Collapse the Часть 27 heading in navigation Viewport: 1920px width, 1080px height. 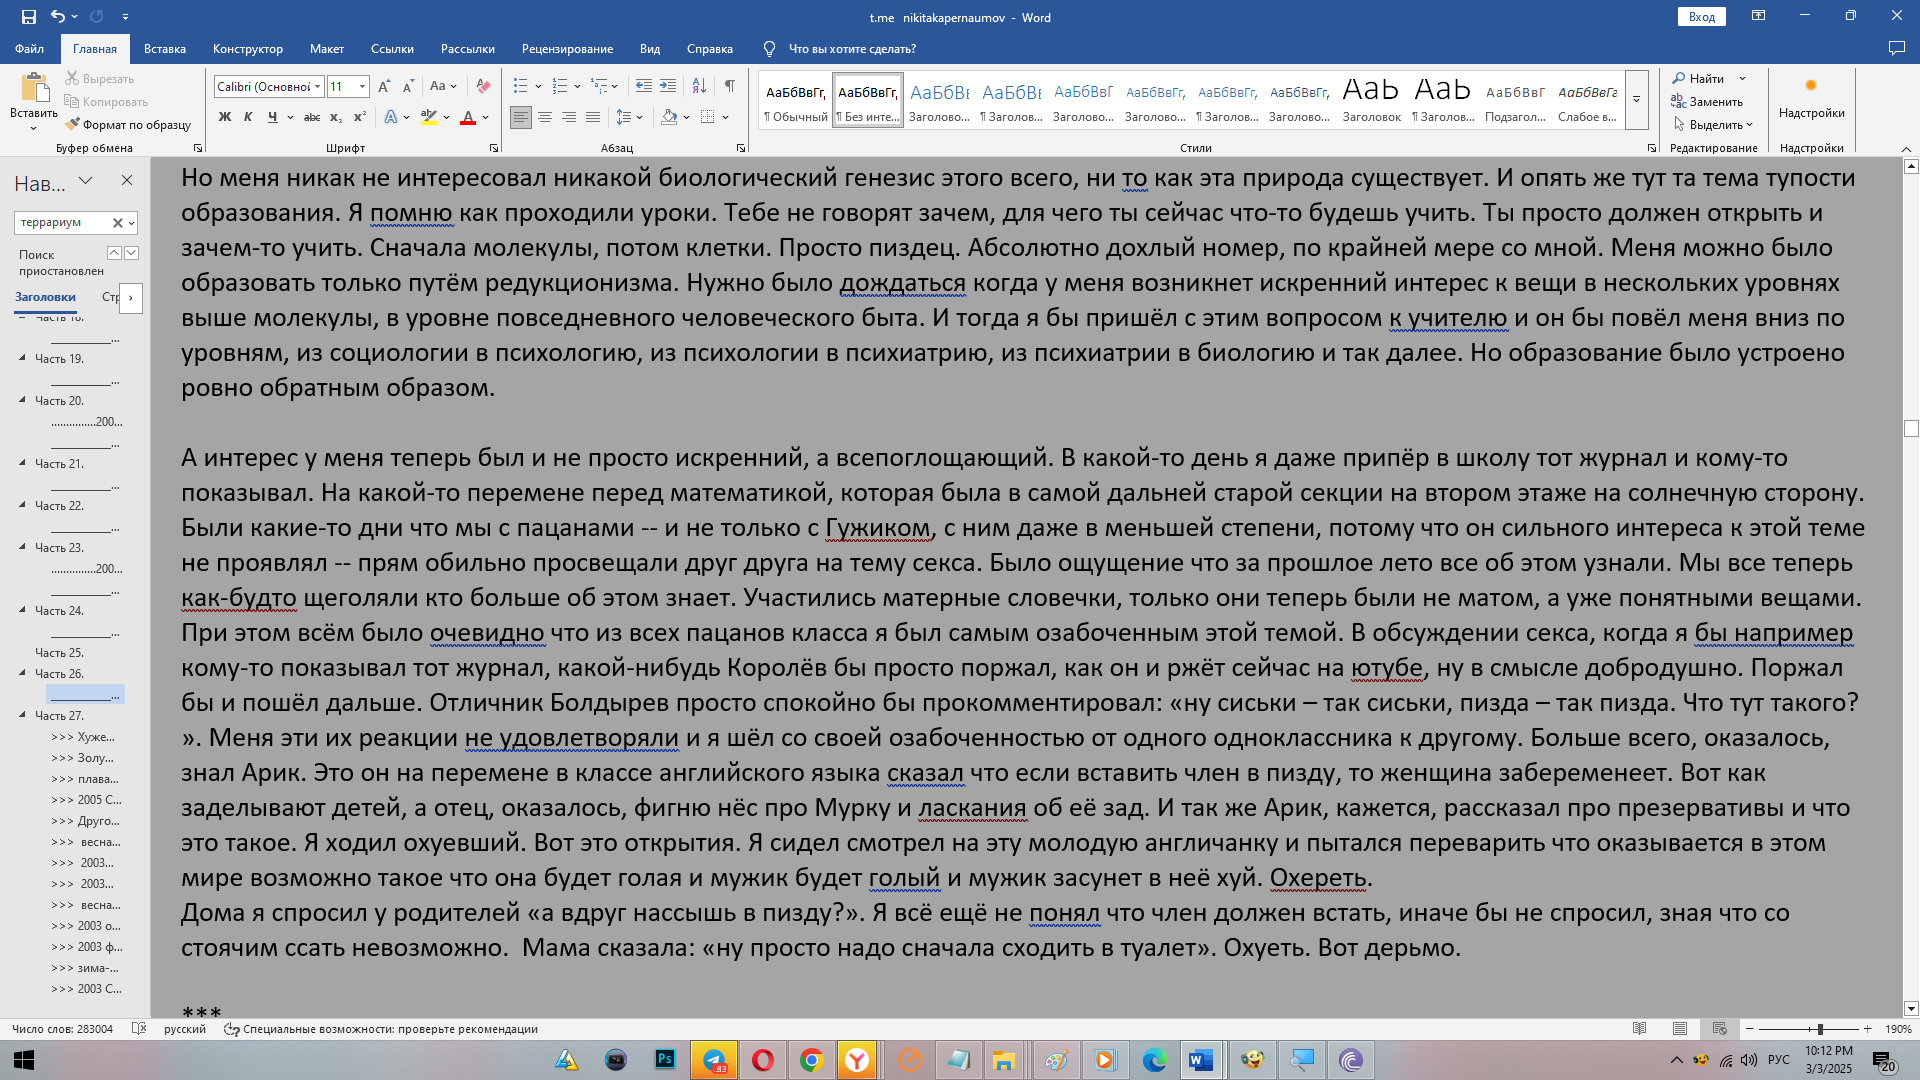coord(23,715)
